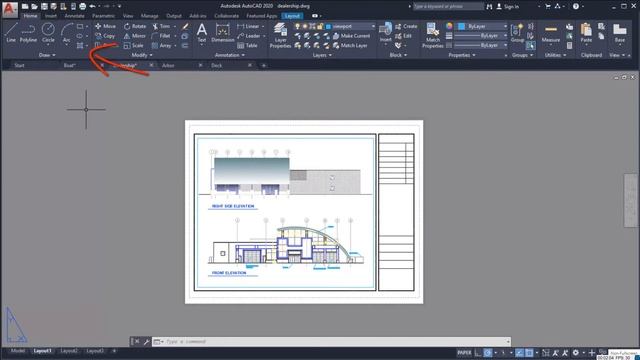
Task: Open the Layout contextual ribbon tab
Action: click(292, 16)
